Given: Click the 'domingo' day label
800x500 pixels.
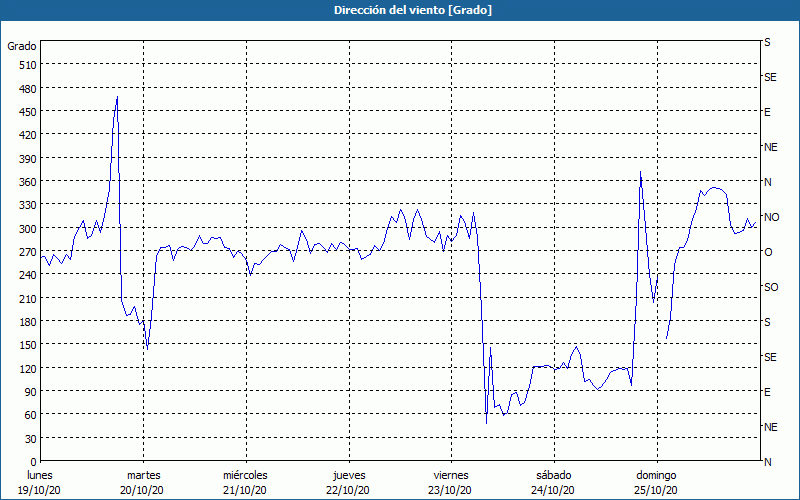Looking at the screenshot, I should (x=656, y=475).
